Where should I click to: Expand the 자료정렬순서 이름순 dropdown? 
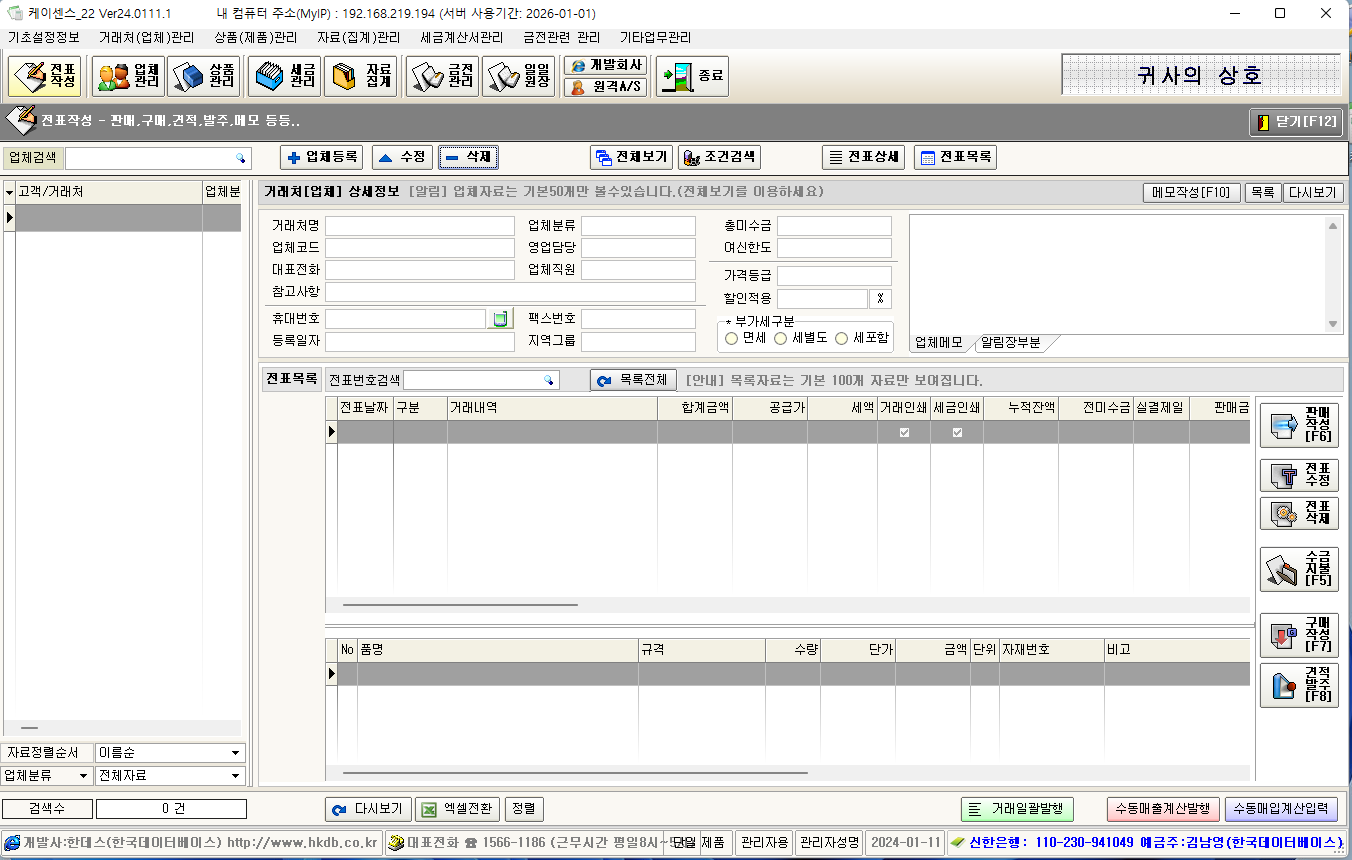235,753
